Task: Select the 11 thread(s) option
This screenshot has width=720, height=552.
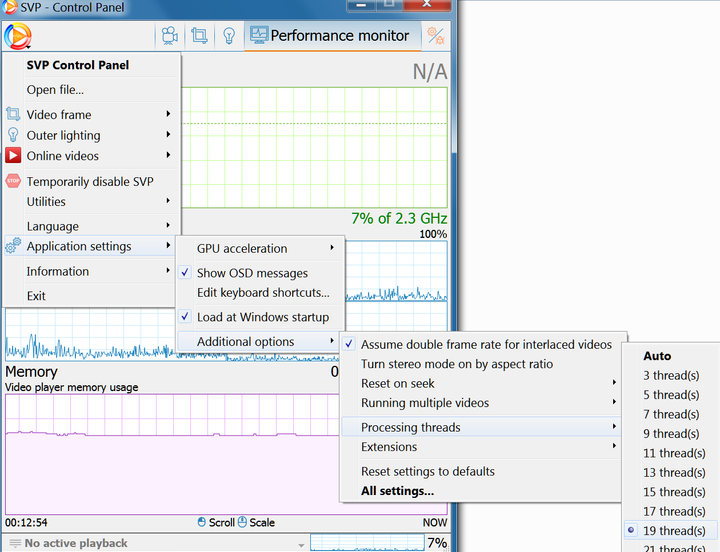Action: point(670,453)
